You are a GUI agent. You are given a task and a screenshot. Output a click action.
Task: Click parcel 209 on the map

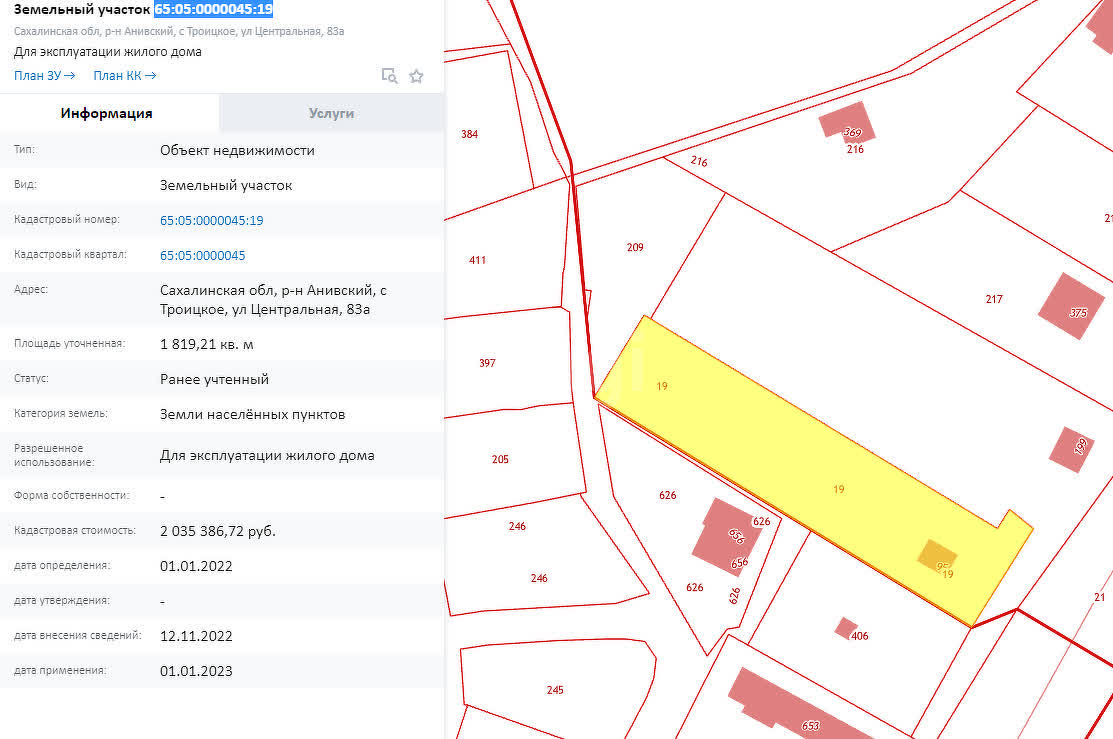pos(634,246)
